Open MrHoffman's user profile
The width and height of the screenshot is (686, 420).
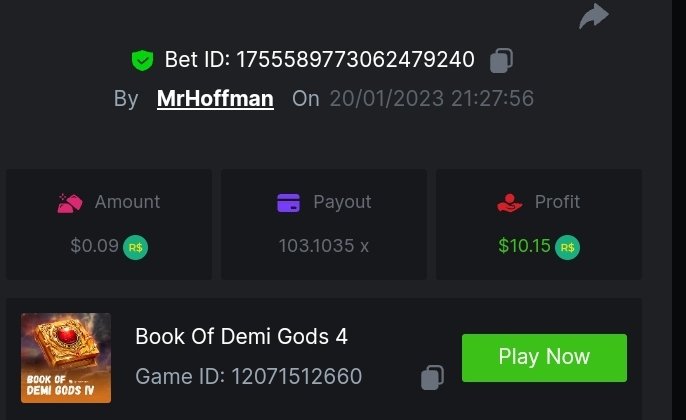tap(215, 99)
